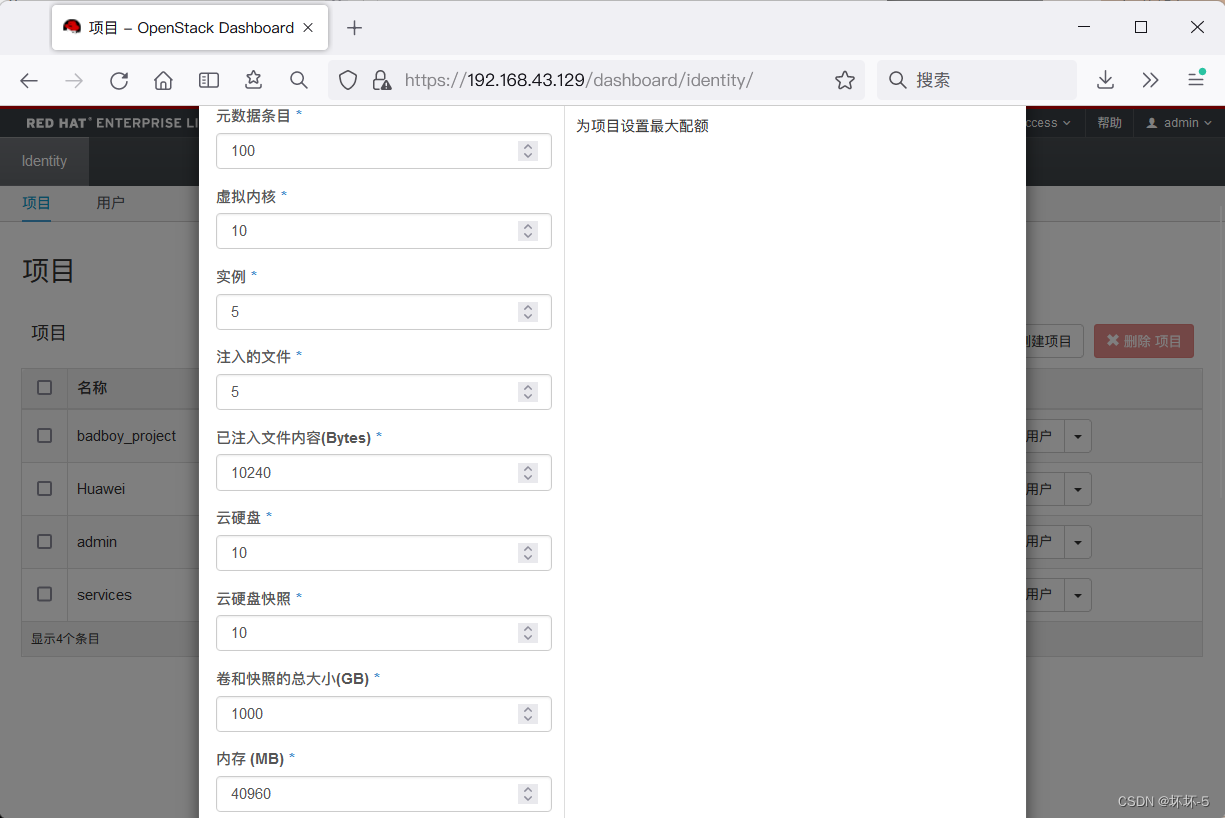Tick the select-all checkbox in table header
The image size is (1225, 818).
pyautogui.click(x=44, y=387)
